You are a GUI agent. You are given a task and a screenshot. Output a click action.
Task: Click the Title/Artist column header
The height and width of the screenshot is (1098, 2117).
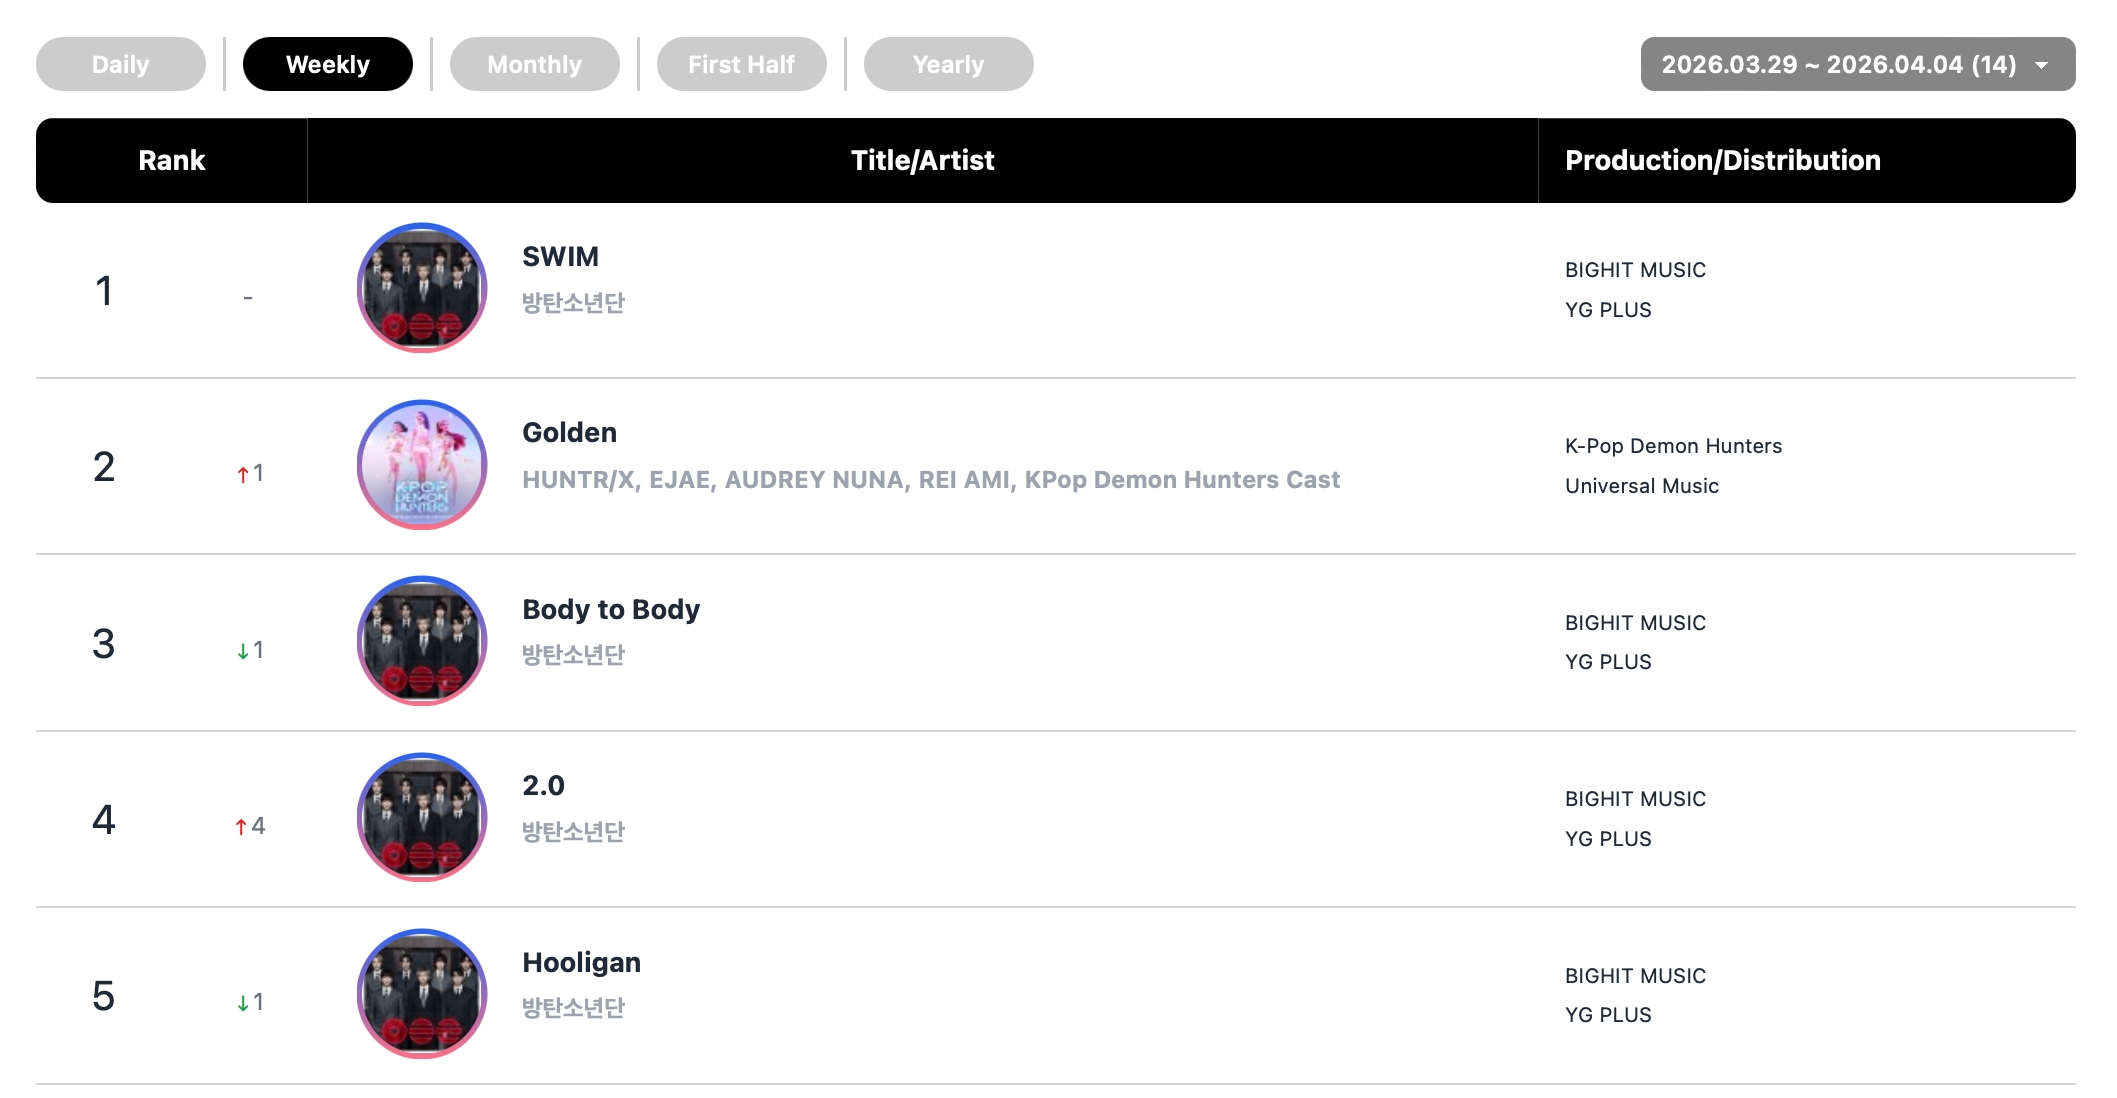click(x=922, y=161)
